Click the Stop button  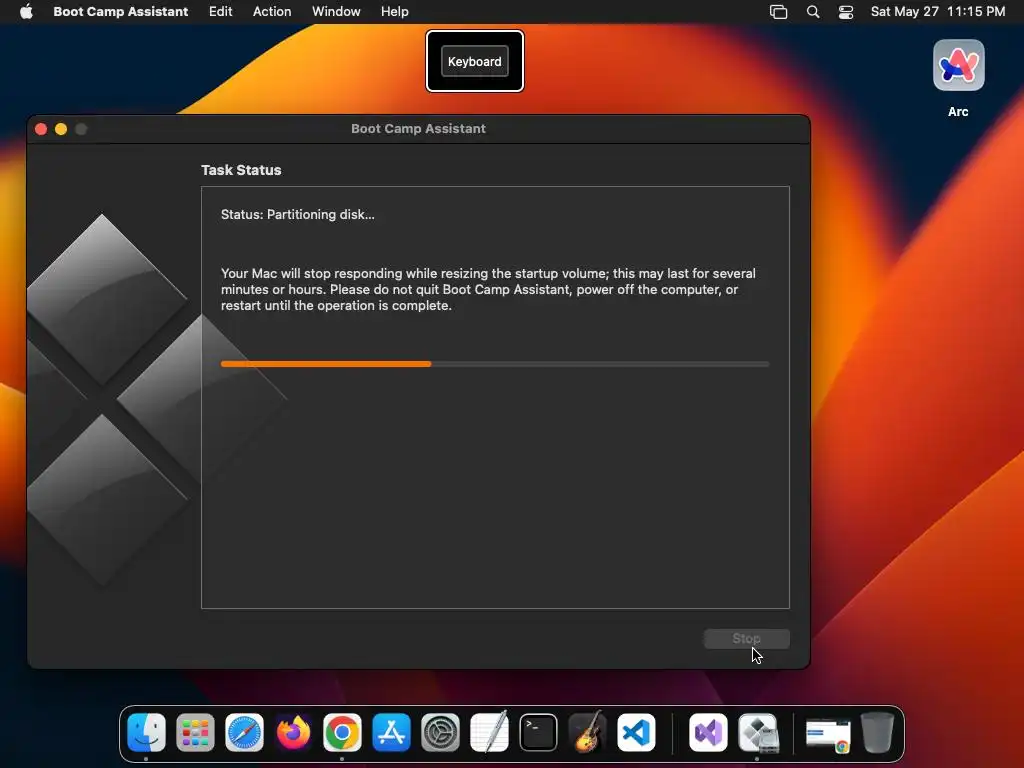[746, 639]
